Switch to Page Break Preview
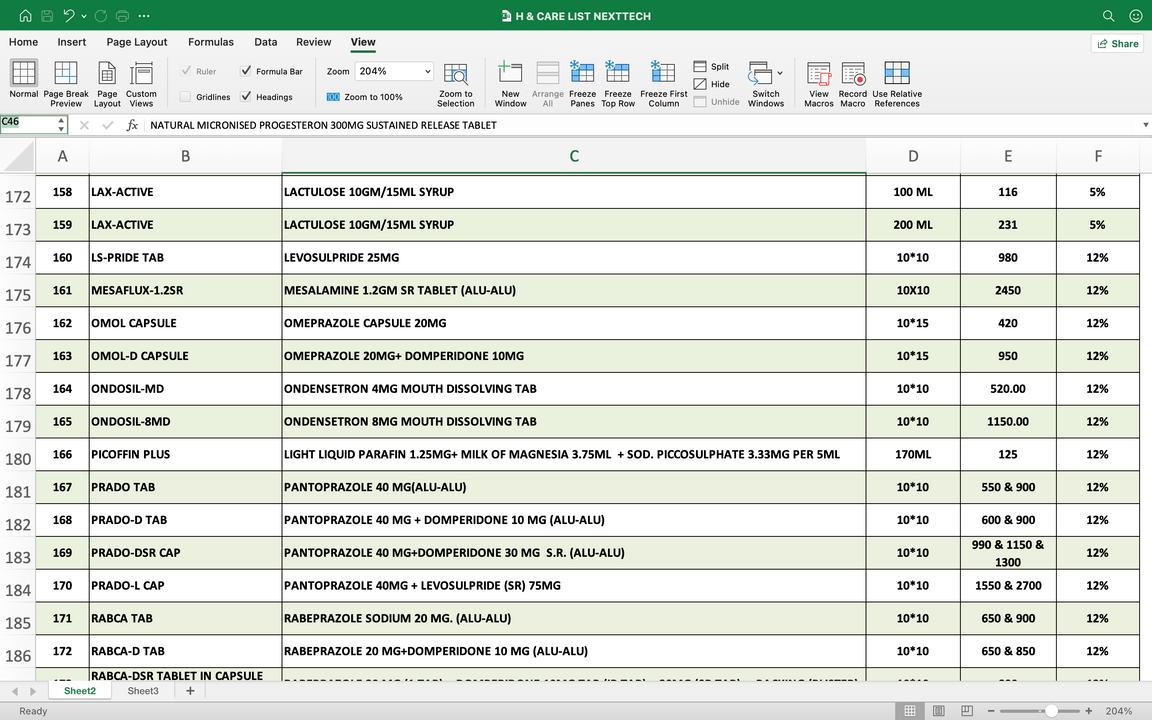 coord(66,84)
